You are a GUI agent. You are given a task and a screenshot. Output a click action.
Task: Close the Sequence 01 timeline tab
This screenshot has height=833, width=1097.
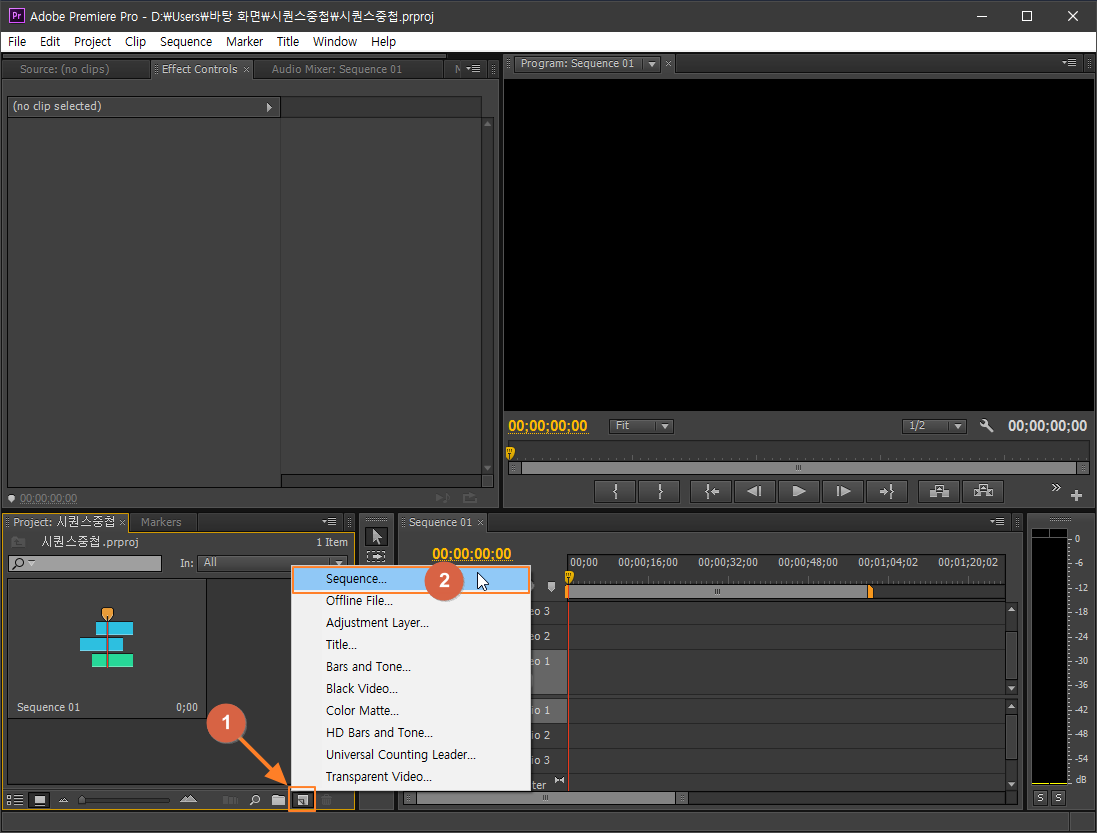click(481, 522)
